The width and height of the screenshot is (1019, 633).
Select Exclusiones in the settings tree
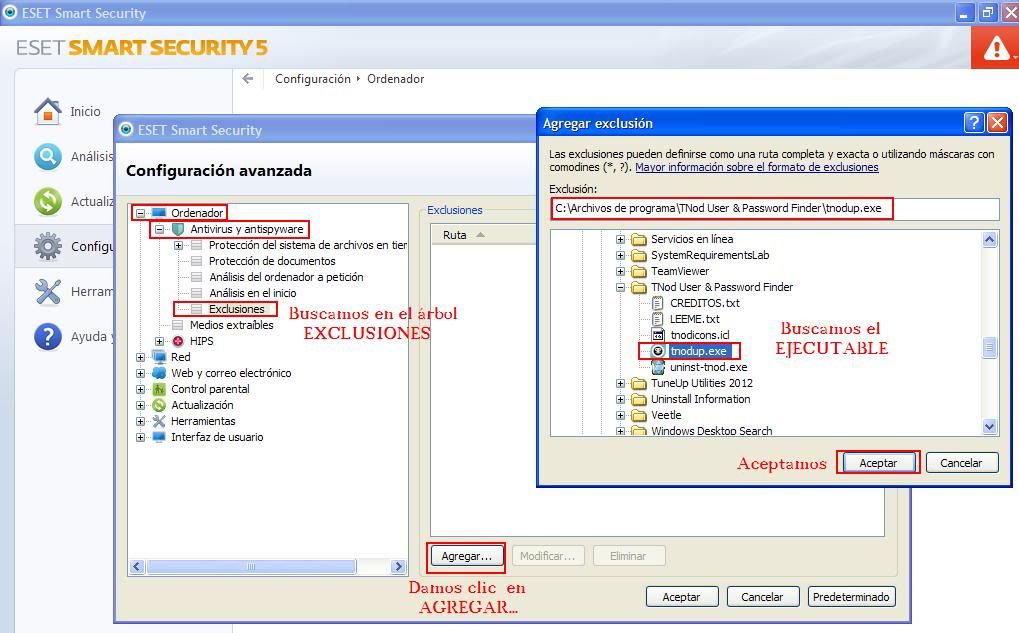237,309
